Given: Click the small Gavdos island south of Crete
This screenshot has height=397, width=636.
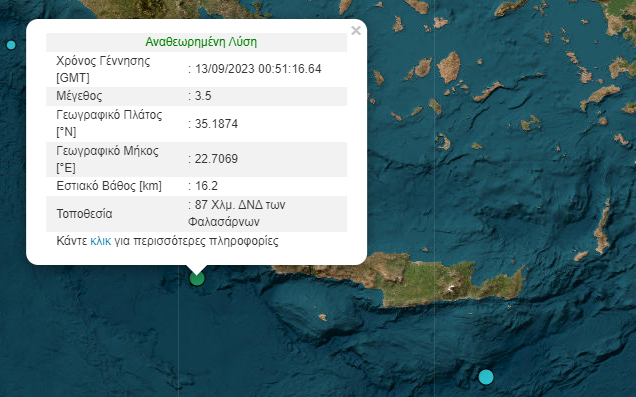Looking at the screenshot, I should (323, 317).
